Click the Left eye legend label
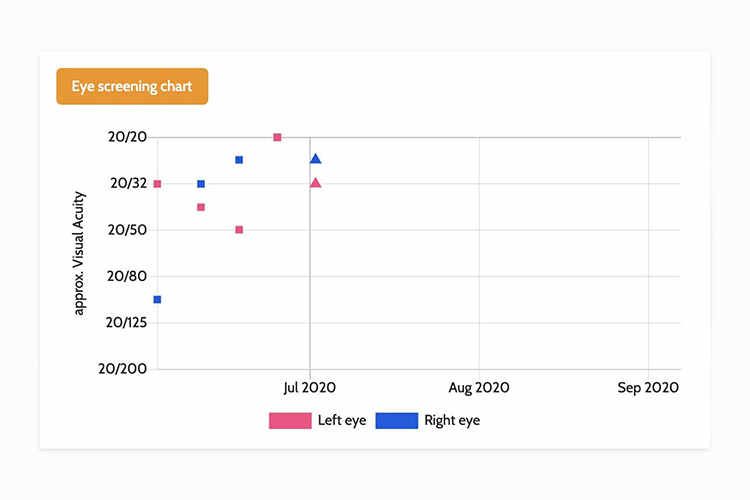Viewport: 750px width, 500px height. [x=341, y=421]
